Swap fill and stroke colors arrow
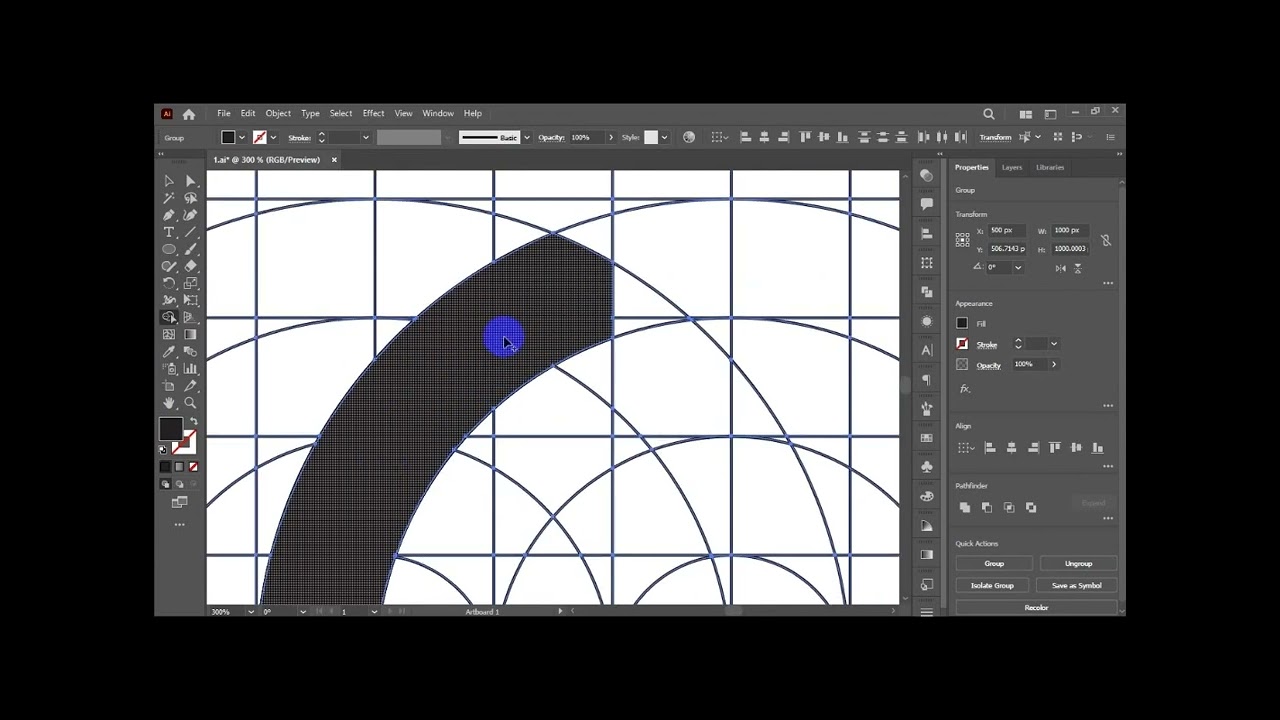1280x720 pixels. (193, 421)
